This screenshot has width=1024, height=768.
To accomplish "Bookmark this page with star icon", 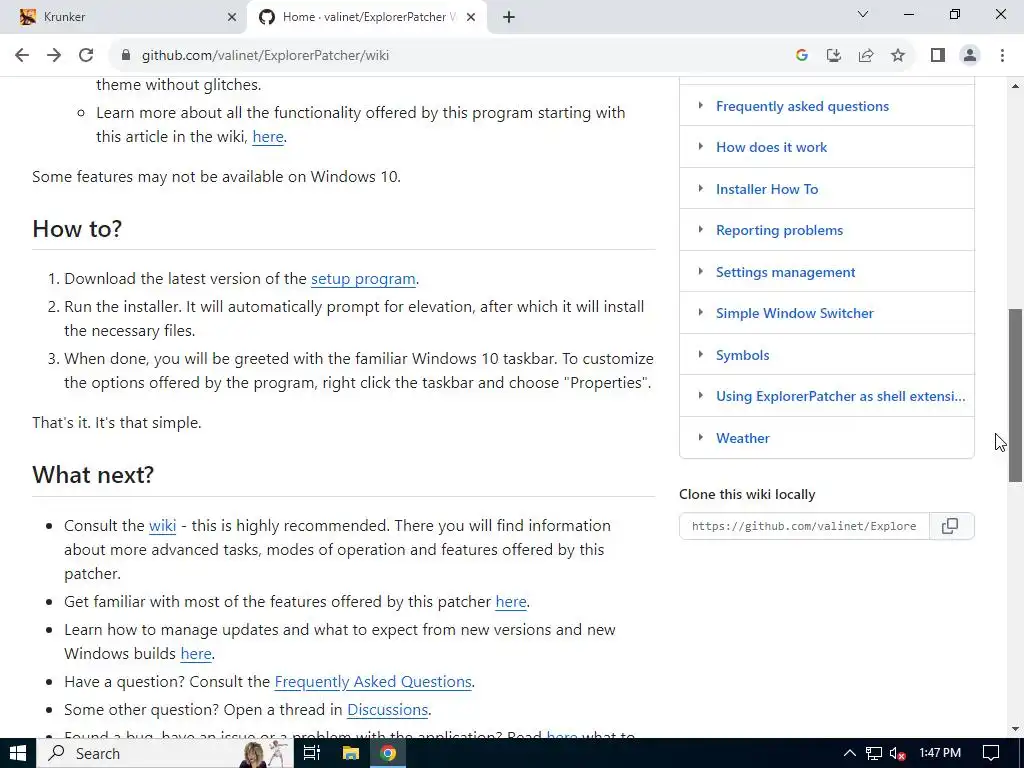I will [898, 56].
